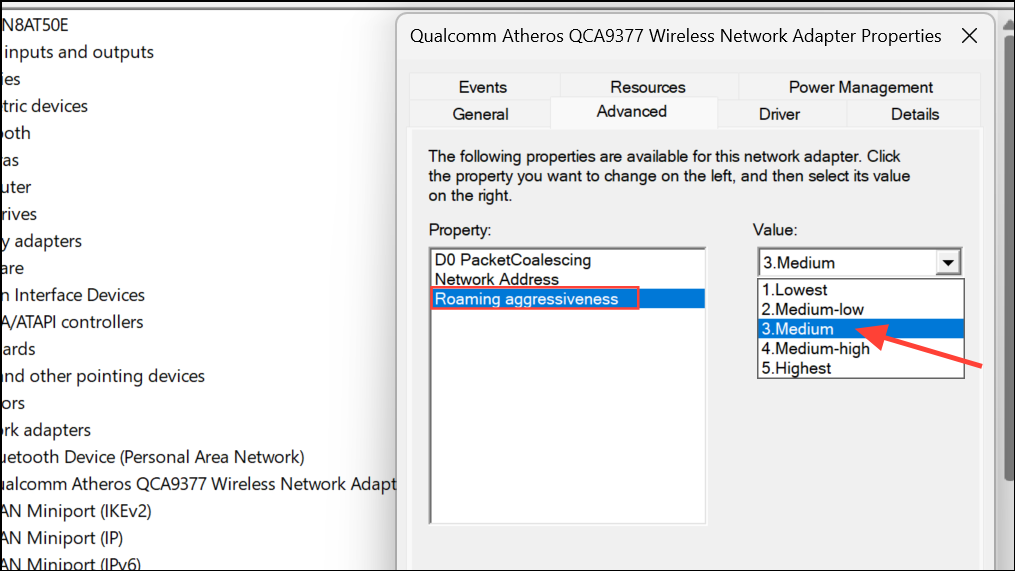Select Qualcomm Atheros QCA9377 adapter in tree
Viewport: 1015px width, 571px height.
[x=200, y=484]
